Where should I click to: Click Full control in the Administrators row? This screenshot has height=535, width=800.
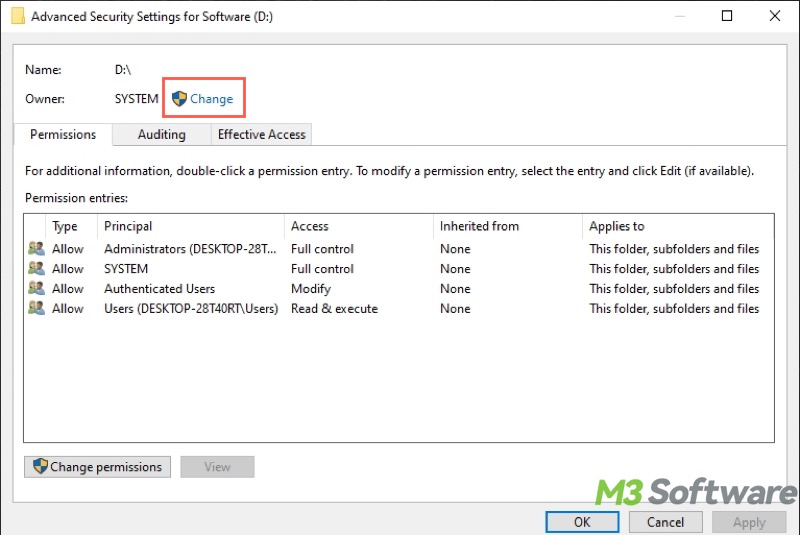point(322,249)
